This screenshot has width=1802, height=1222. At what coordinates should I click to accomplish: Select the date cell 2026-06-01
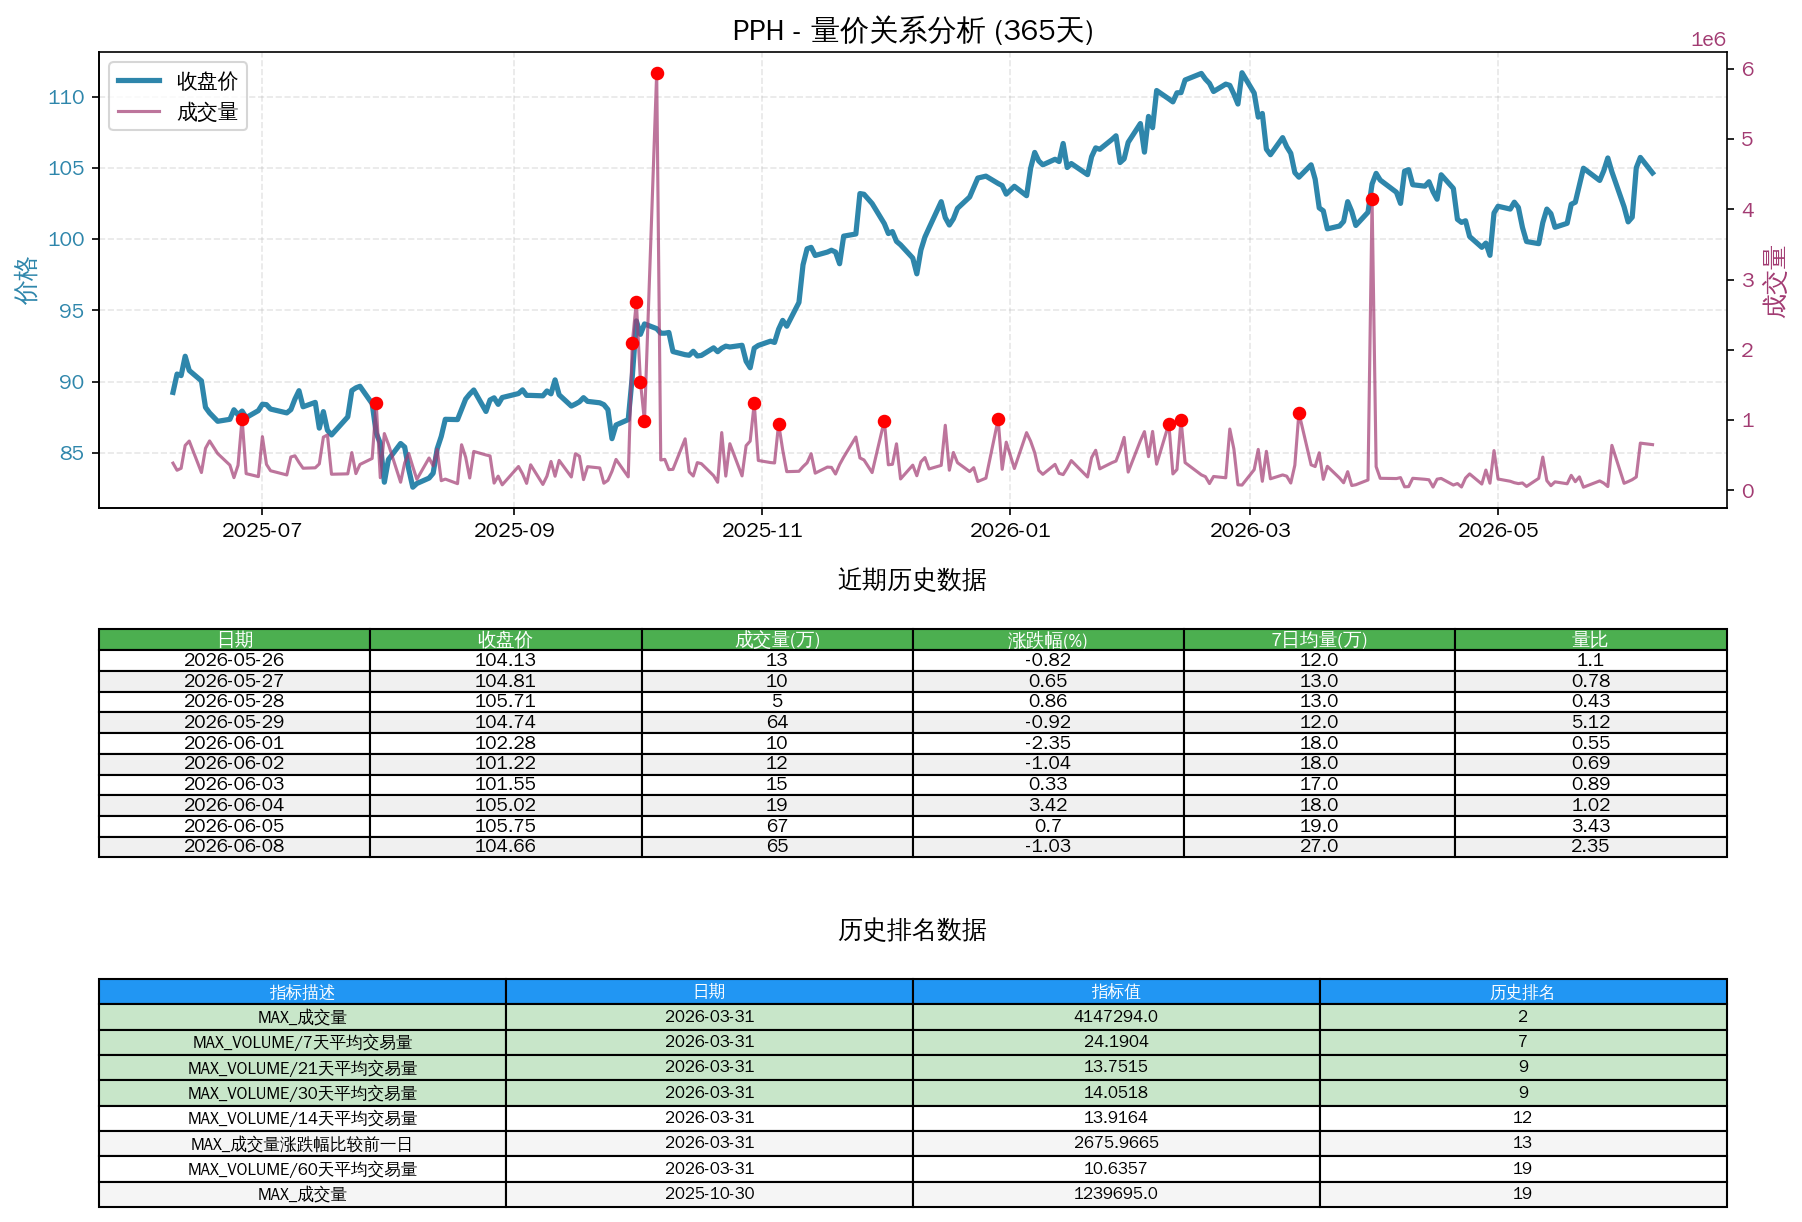pyautogui.click(x=234, y=743)
